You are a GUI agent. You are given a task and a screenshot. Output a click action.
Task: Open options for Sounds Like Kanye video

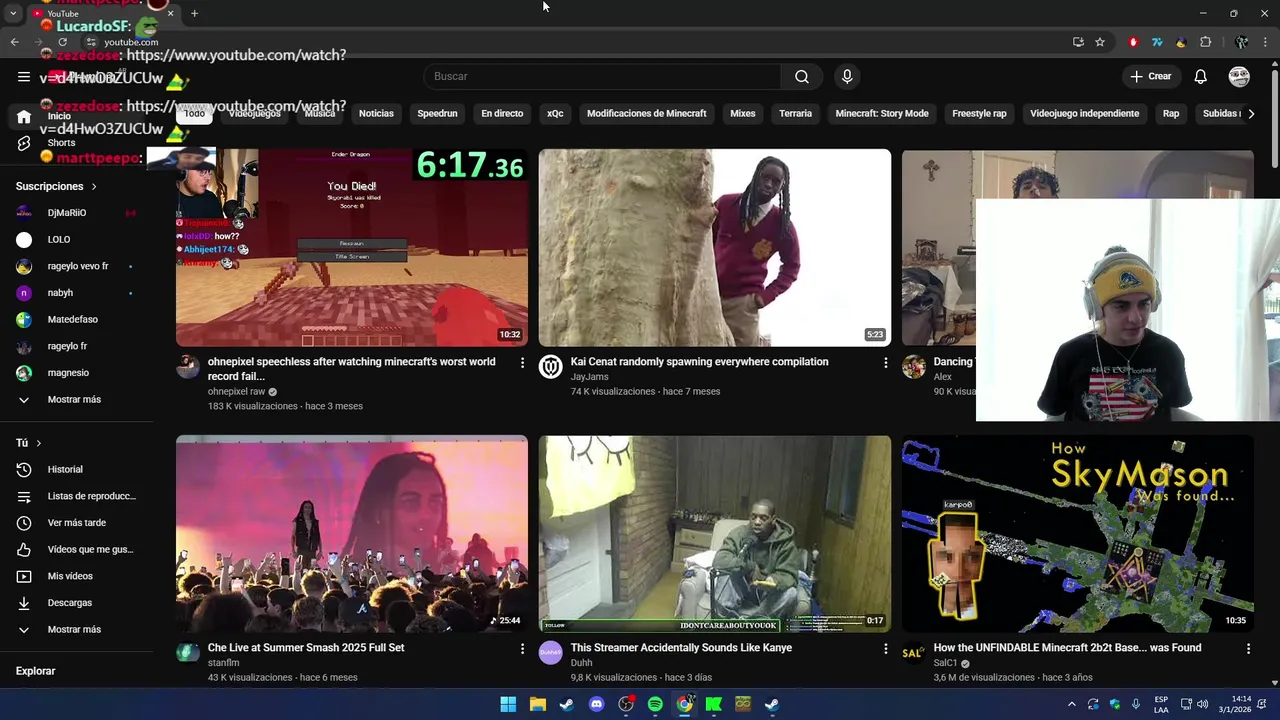(885, 648)
